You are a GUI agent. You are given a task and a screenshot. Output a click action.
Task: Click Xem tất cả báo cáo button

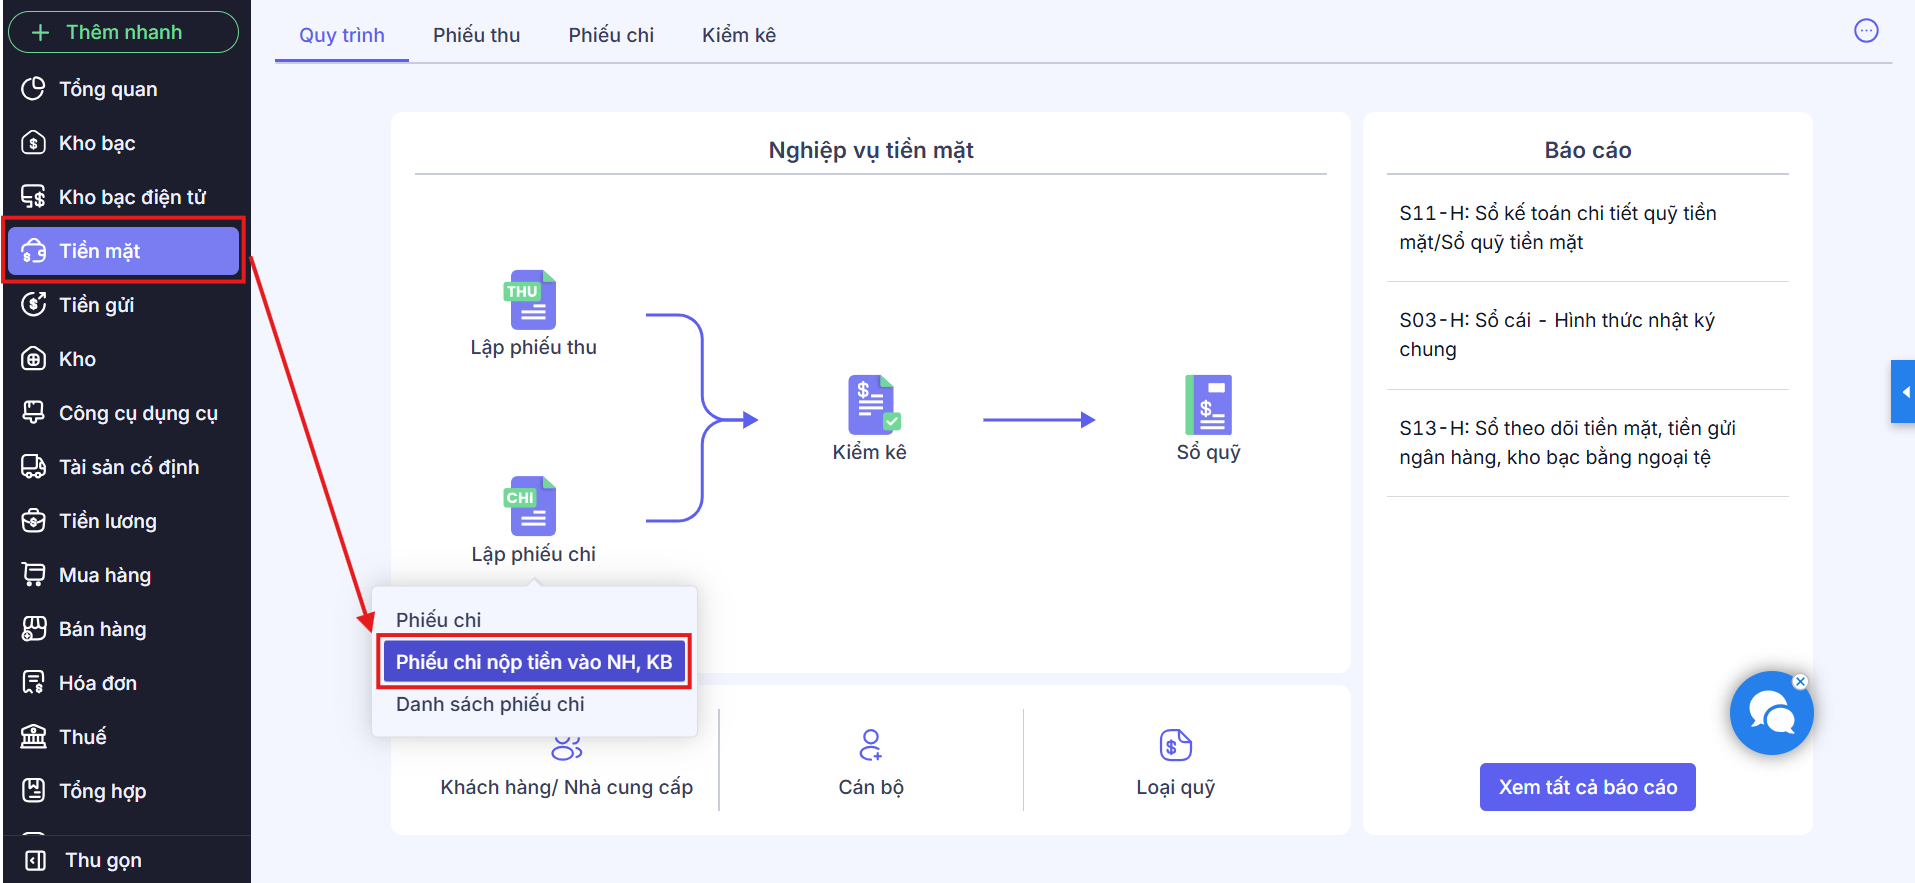[x=1587, y=787]
